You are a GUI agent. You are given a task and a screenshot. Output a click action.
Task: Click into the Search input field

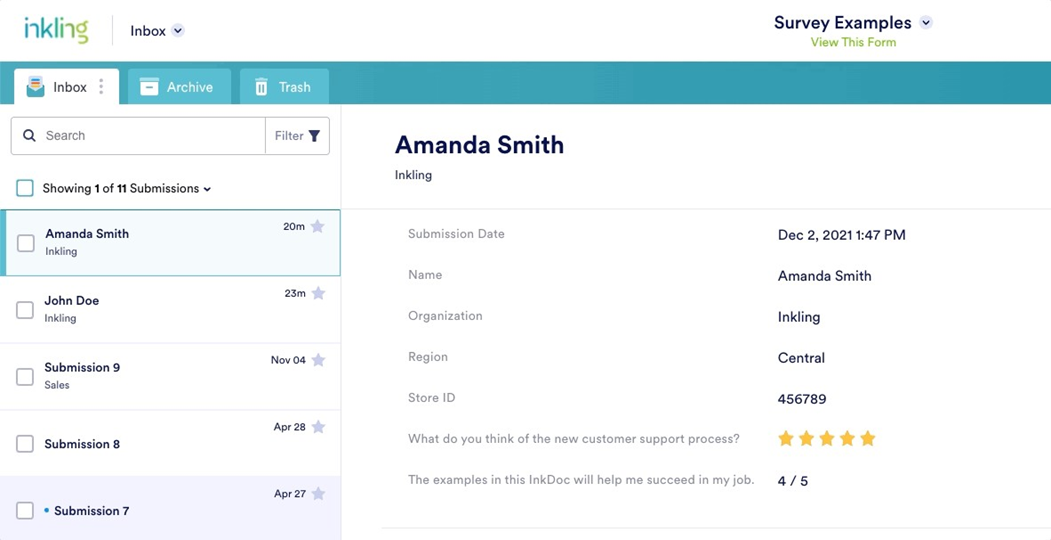pyautogui.click(x=150, y=136)
